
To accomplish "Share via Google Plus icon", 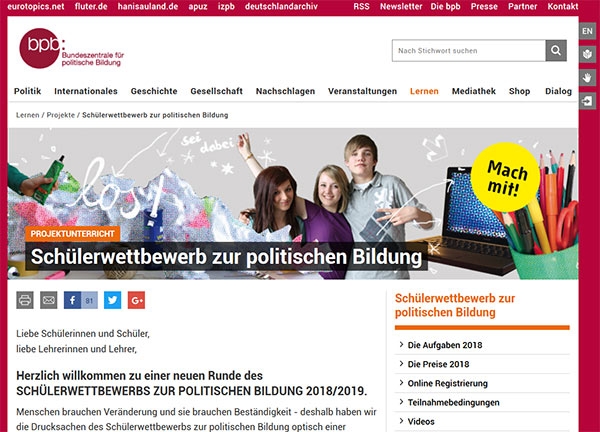I will pos(136,300).
